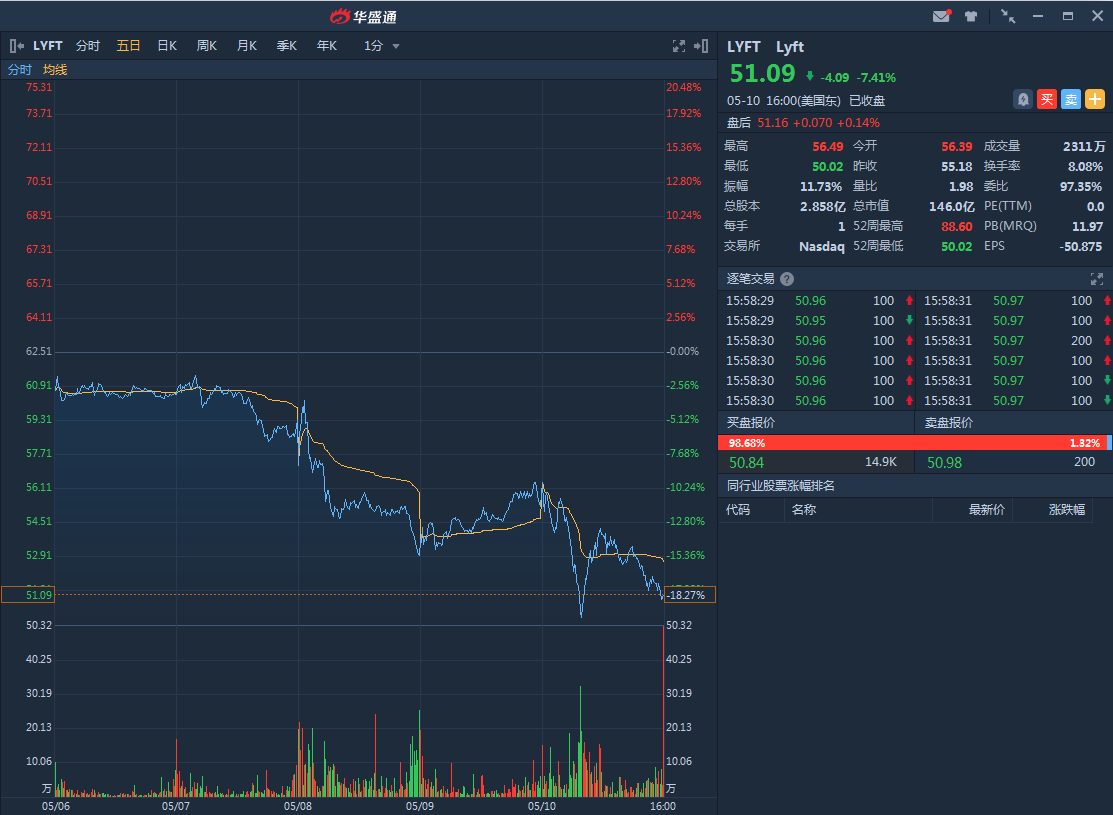Click the blue Sell (卖) button
Screen dimensions: 1113x815
pos(1070,99)
